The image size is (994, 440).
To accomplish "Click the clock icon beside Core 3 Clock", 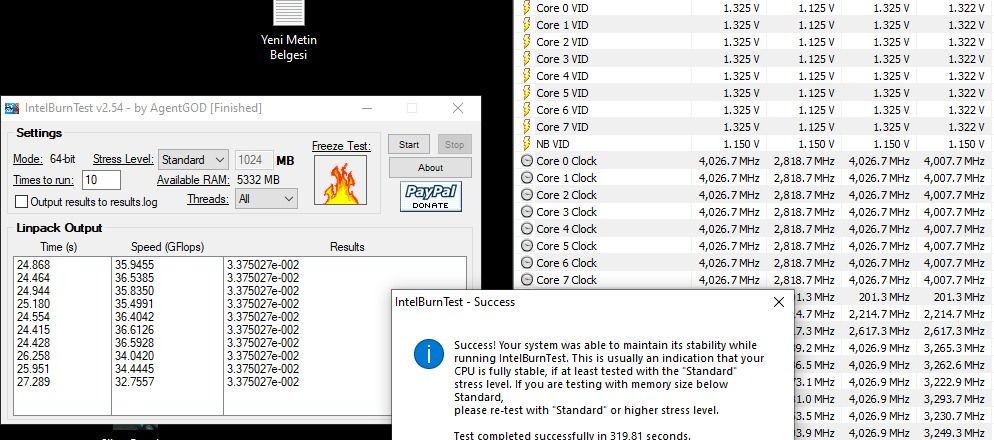I will click(527, 212).
